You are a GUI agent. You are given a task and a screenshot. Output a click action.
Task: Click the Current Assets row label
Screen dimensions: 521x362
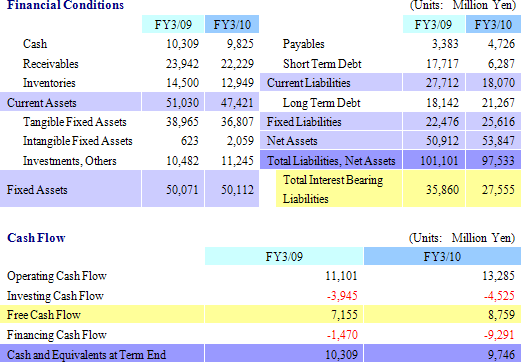(x=42, y=103)
